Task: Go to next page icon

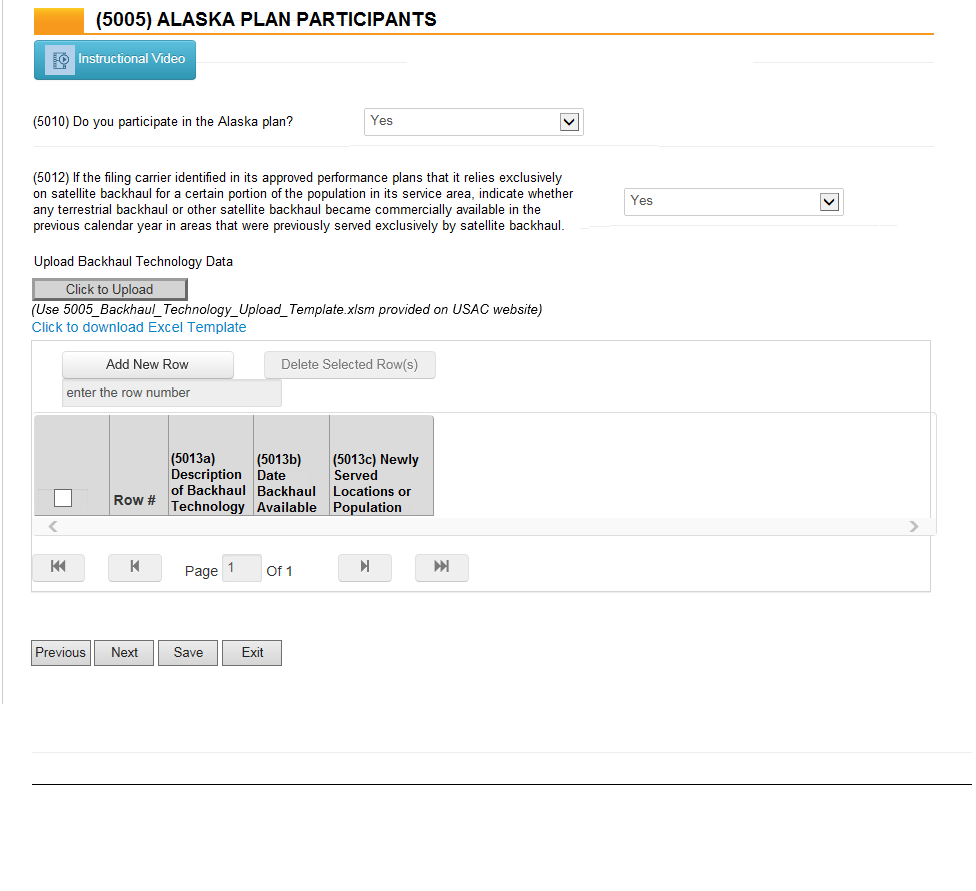Action: (365, 567)
